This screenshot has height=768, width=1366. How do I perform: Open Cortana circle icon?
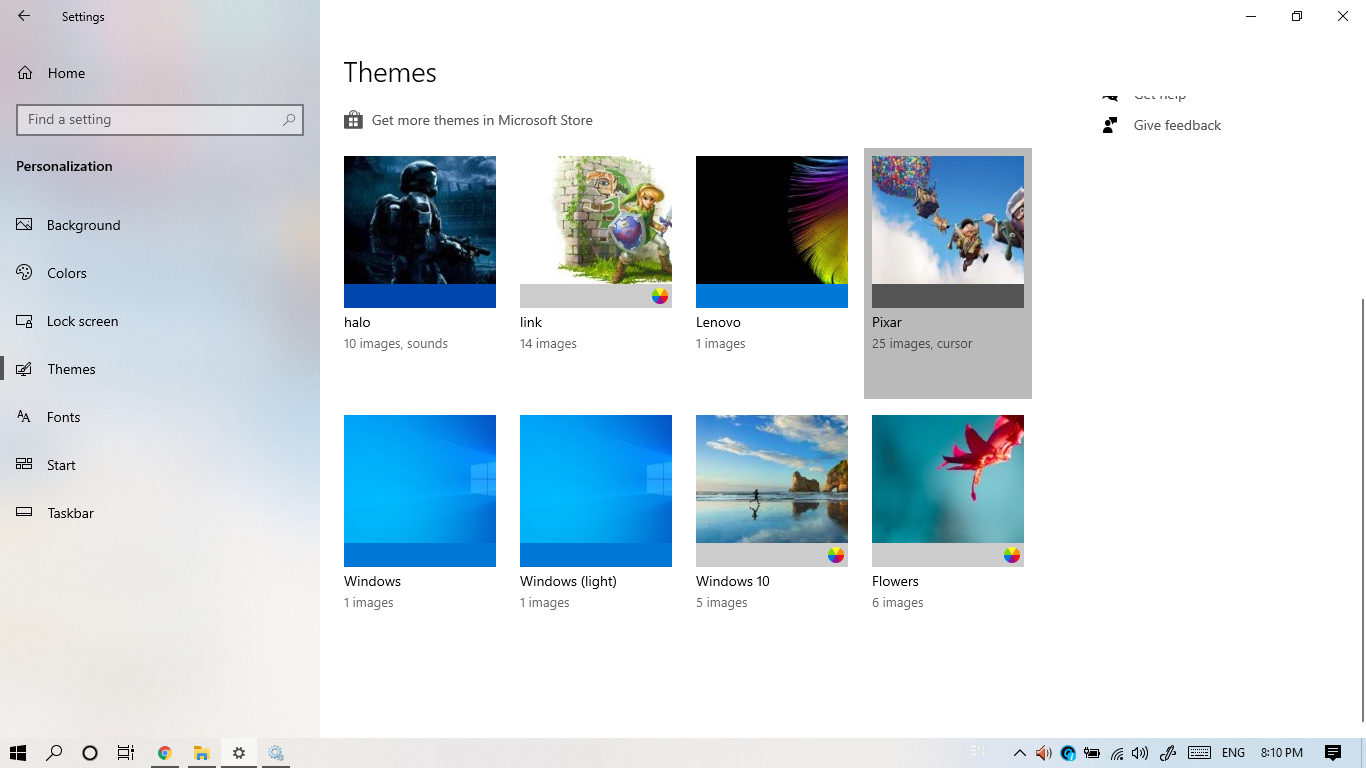(90, 753)
